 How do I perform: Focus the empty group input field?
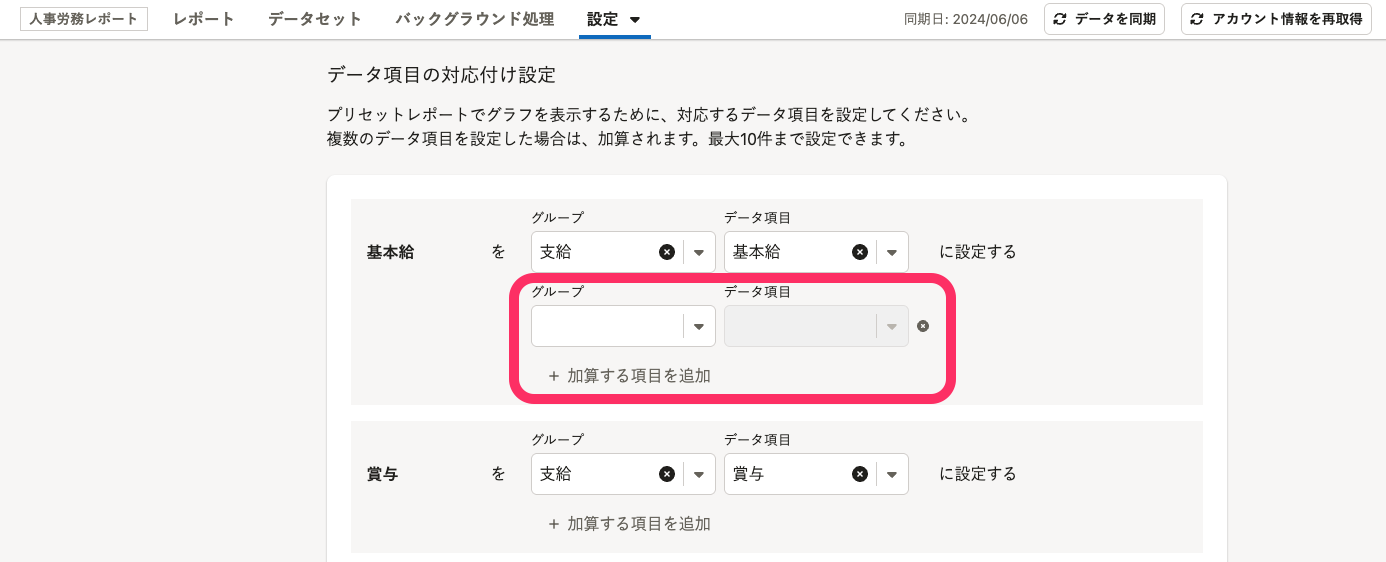pyautogui.click(x=607, y=326)
